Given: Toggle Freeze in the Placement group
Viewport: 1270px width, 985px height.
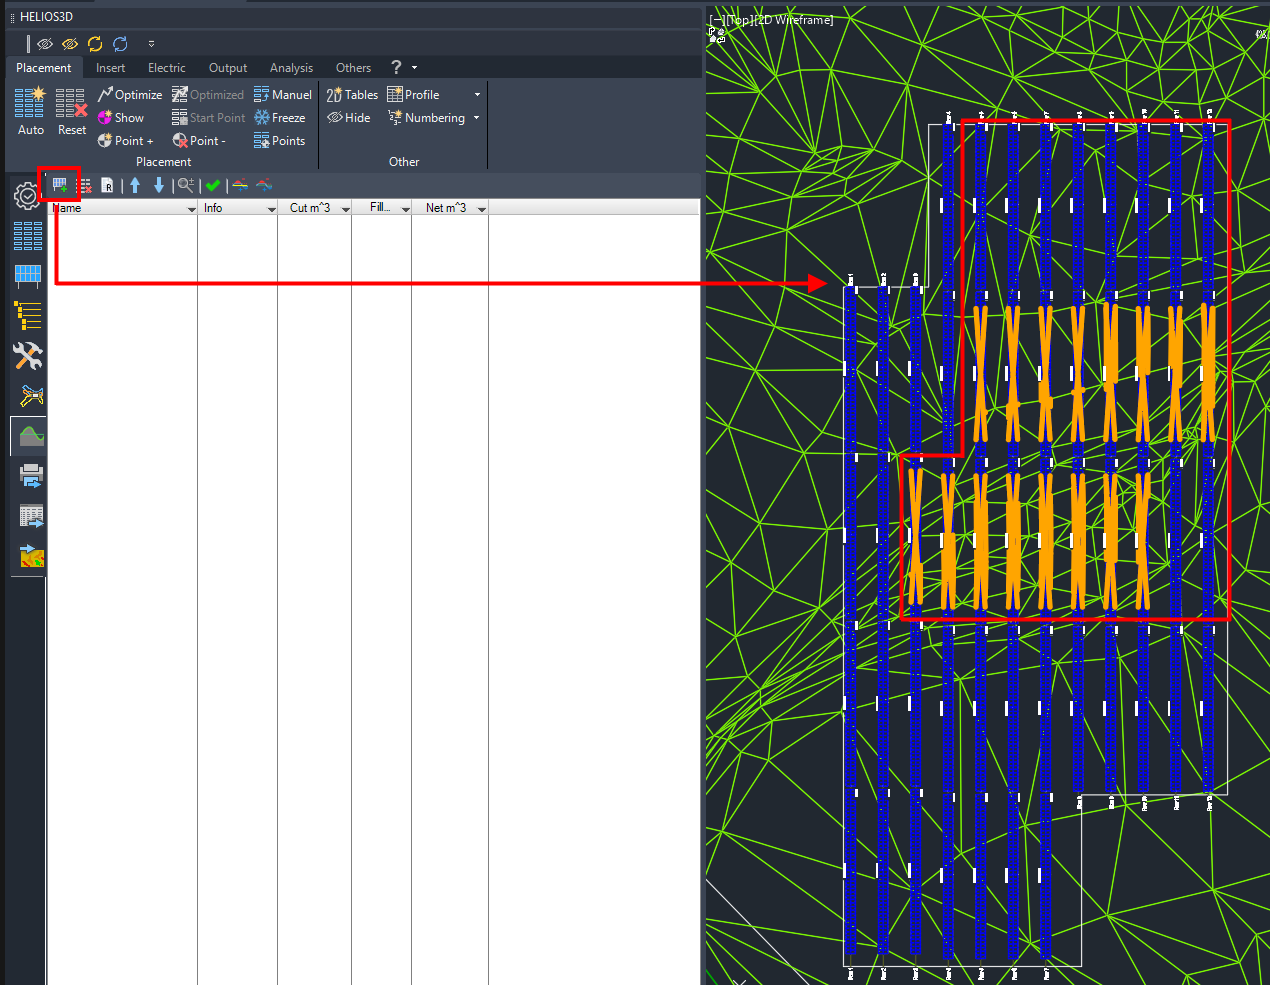Looking at the screenshot, I should pos(280,118).
